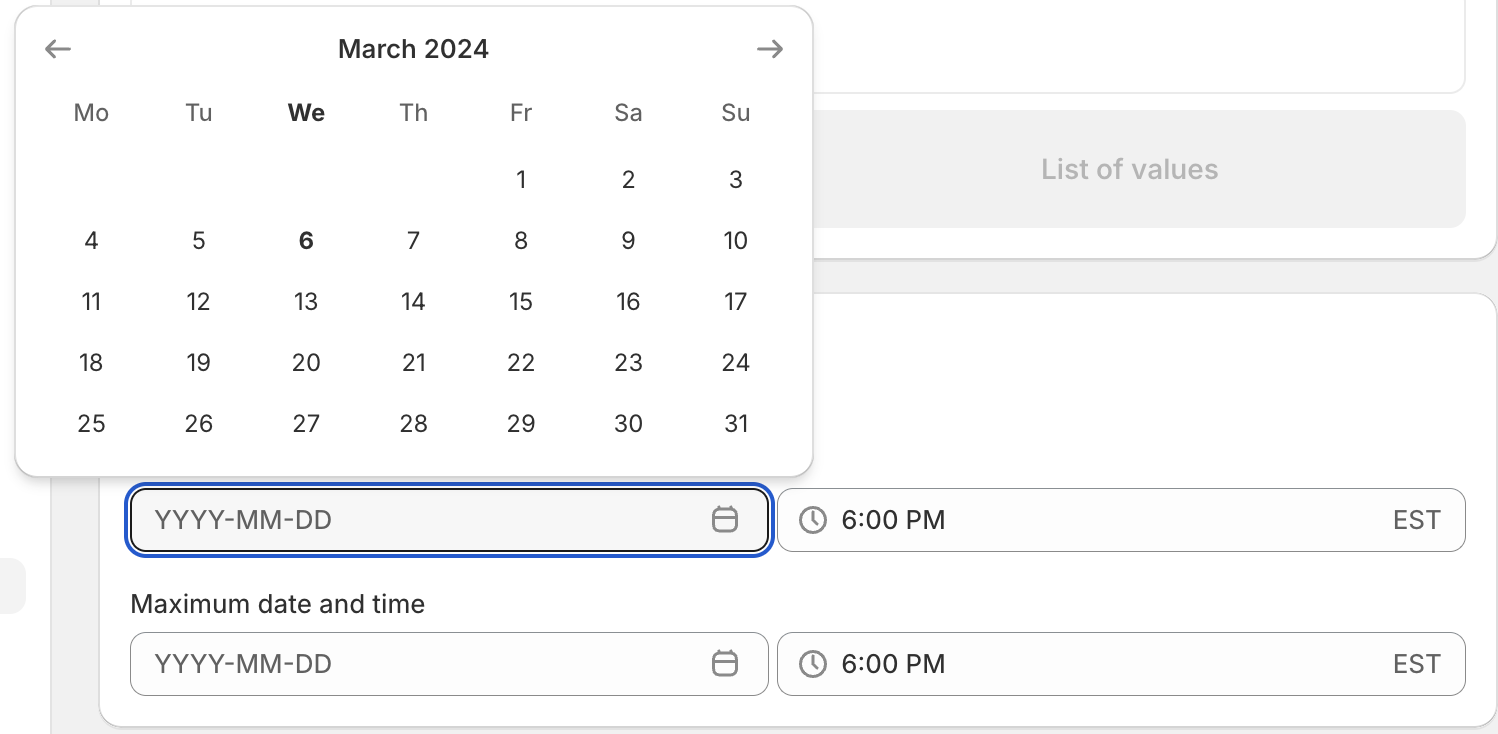Pick March 6 in the calendar
Image resolution: width=1498 pixels, height=734 pixels.
306,241
